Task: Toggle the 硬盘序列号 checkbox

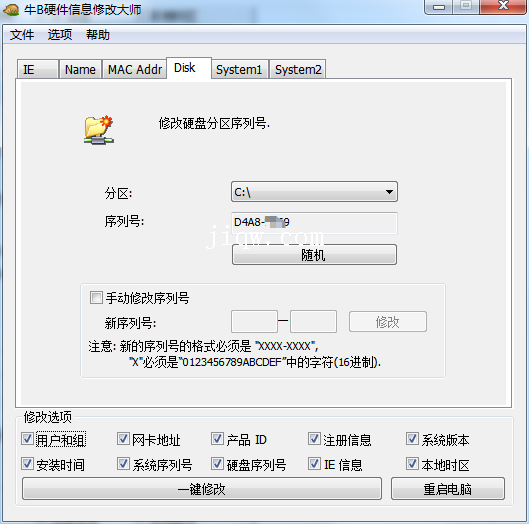Action: pos(217,464)
